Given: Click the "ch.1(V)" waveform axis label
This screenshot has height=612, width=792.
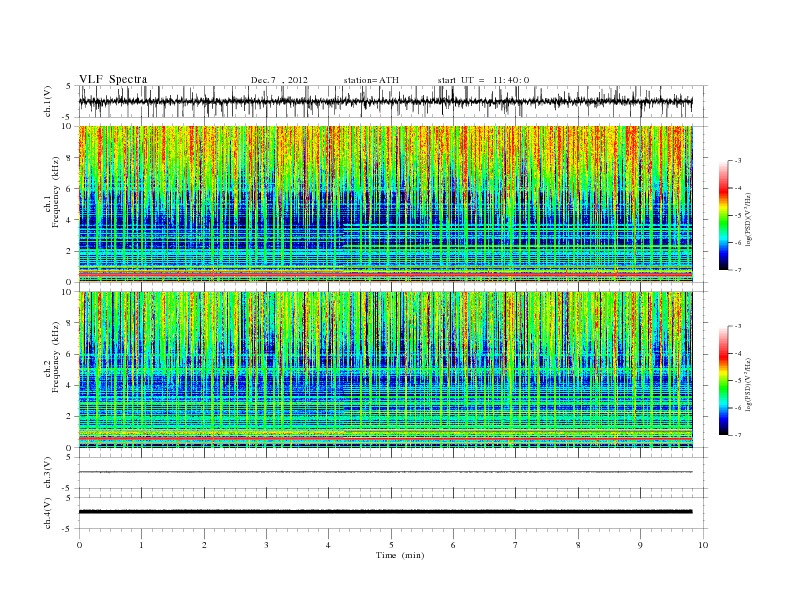Looking at the screenshot, I should pos(48,101).
